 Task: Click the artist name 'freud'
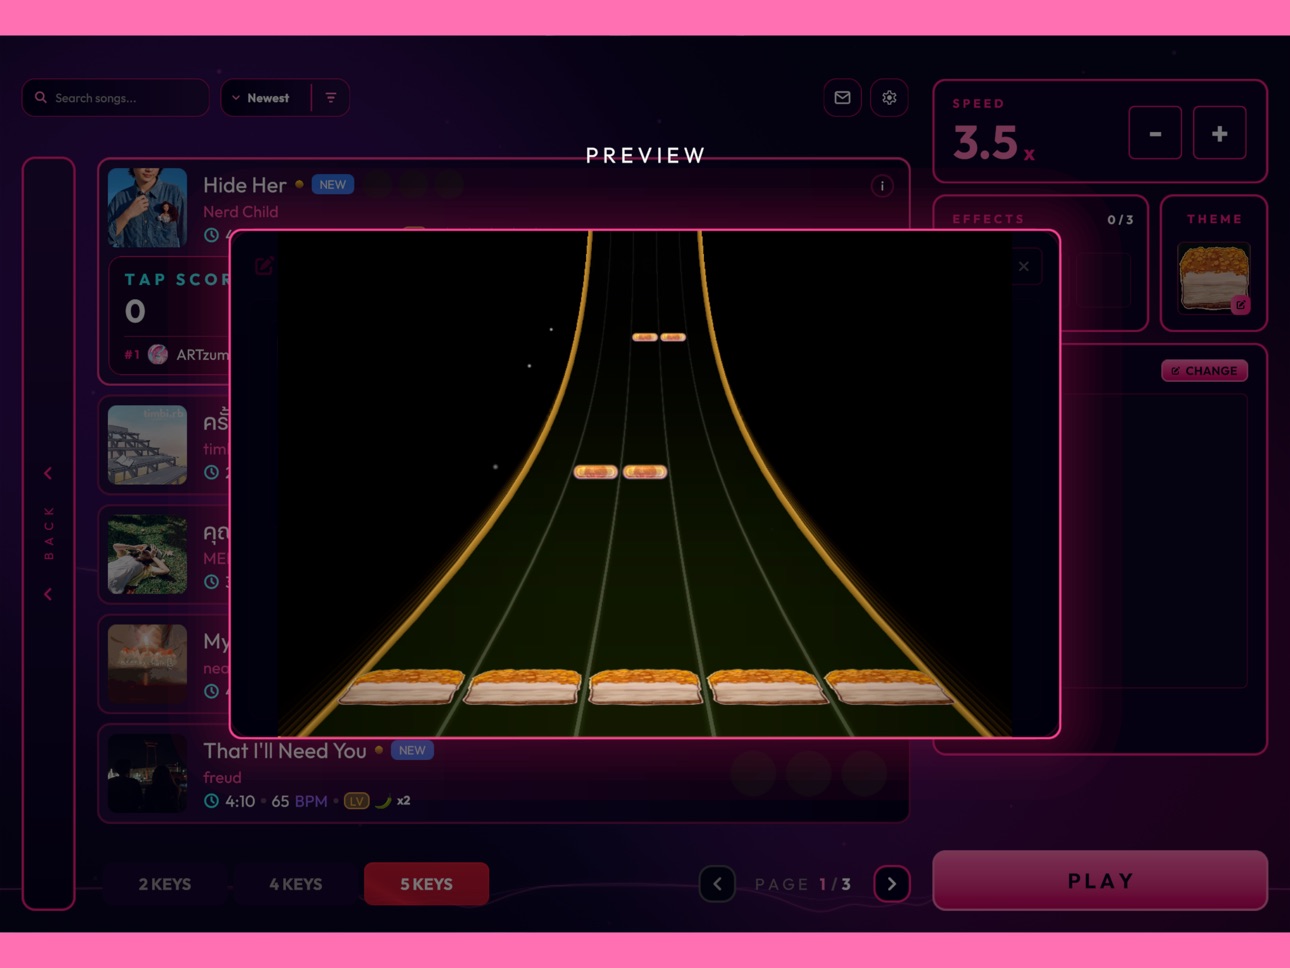pos(222,777)
